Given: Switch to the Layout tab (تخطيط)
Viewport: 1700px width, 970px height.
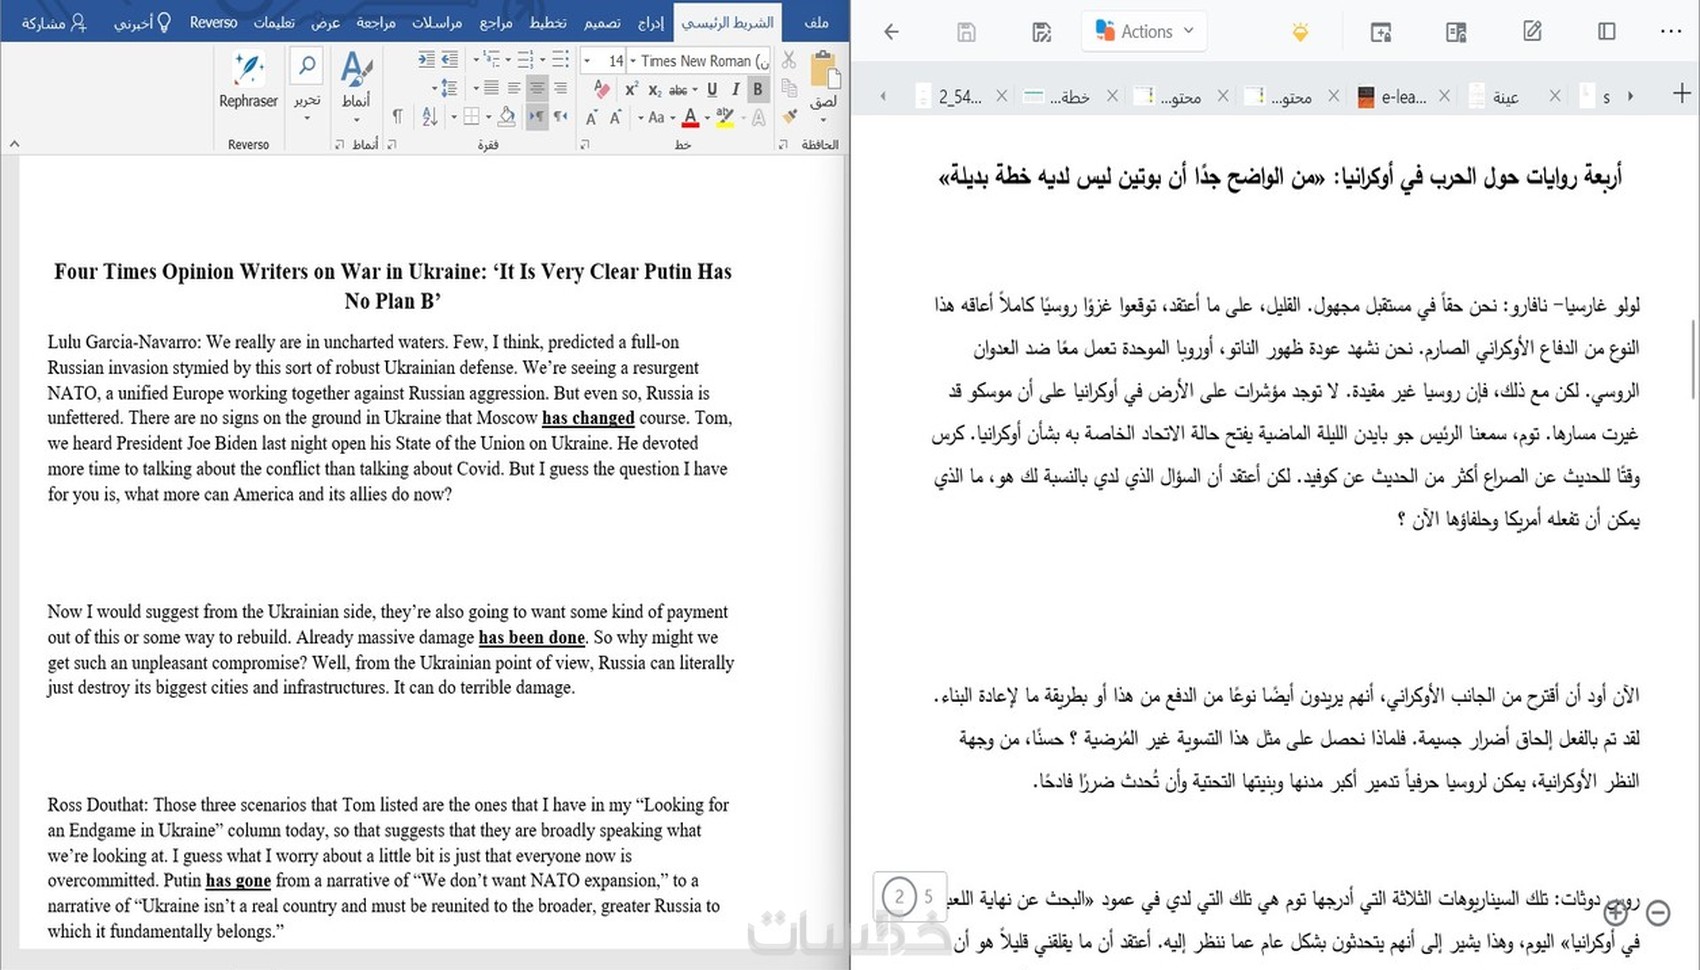Looking at the screenshot, I should pos(547,22).
